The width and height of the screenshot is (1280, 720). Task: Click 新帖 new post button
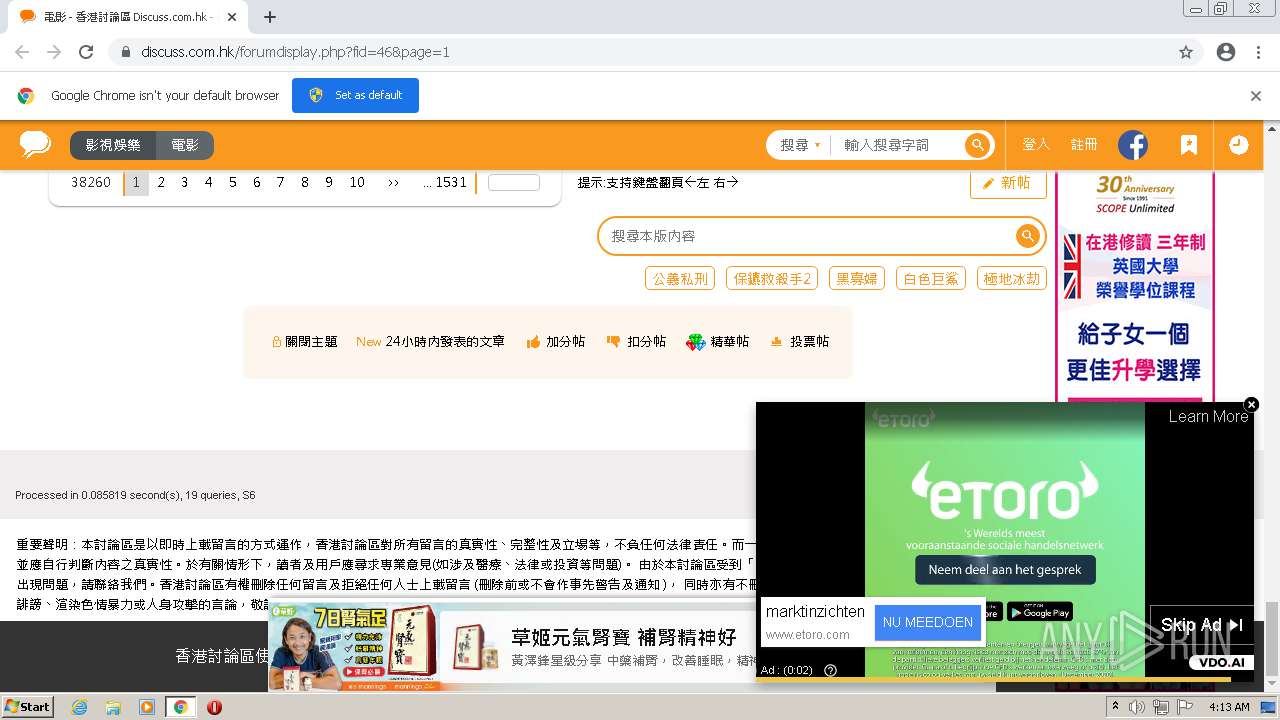coord(1008,183)
